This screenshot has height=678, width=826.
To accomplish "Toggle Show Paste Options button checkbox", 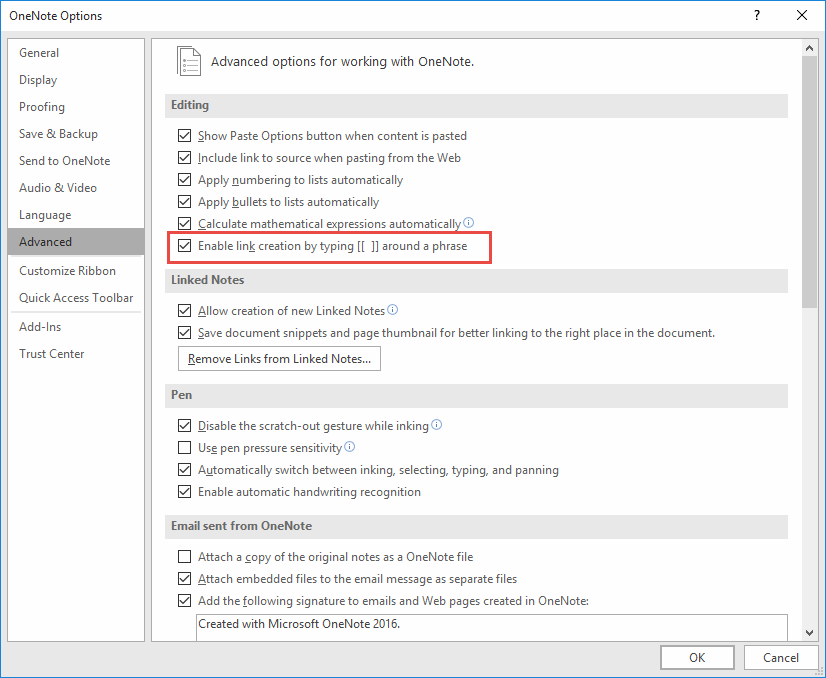I will click(x=184, y=136).
